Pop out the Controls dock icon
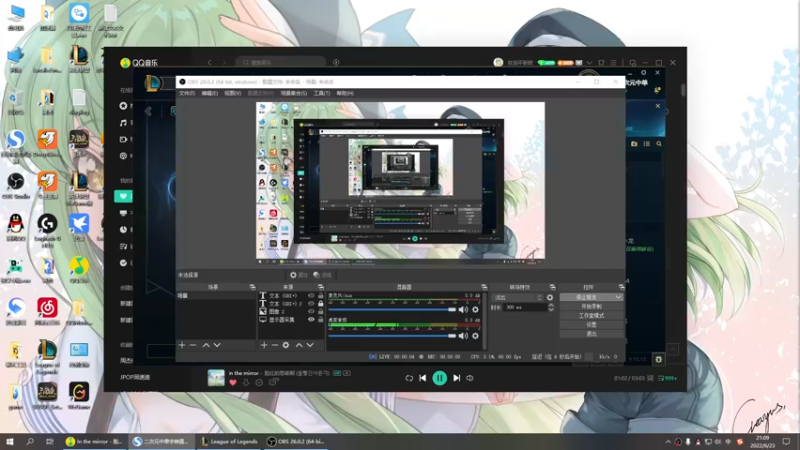Screen dimensions: 800x450 click(621, 287)
